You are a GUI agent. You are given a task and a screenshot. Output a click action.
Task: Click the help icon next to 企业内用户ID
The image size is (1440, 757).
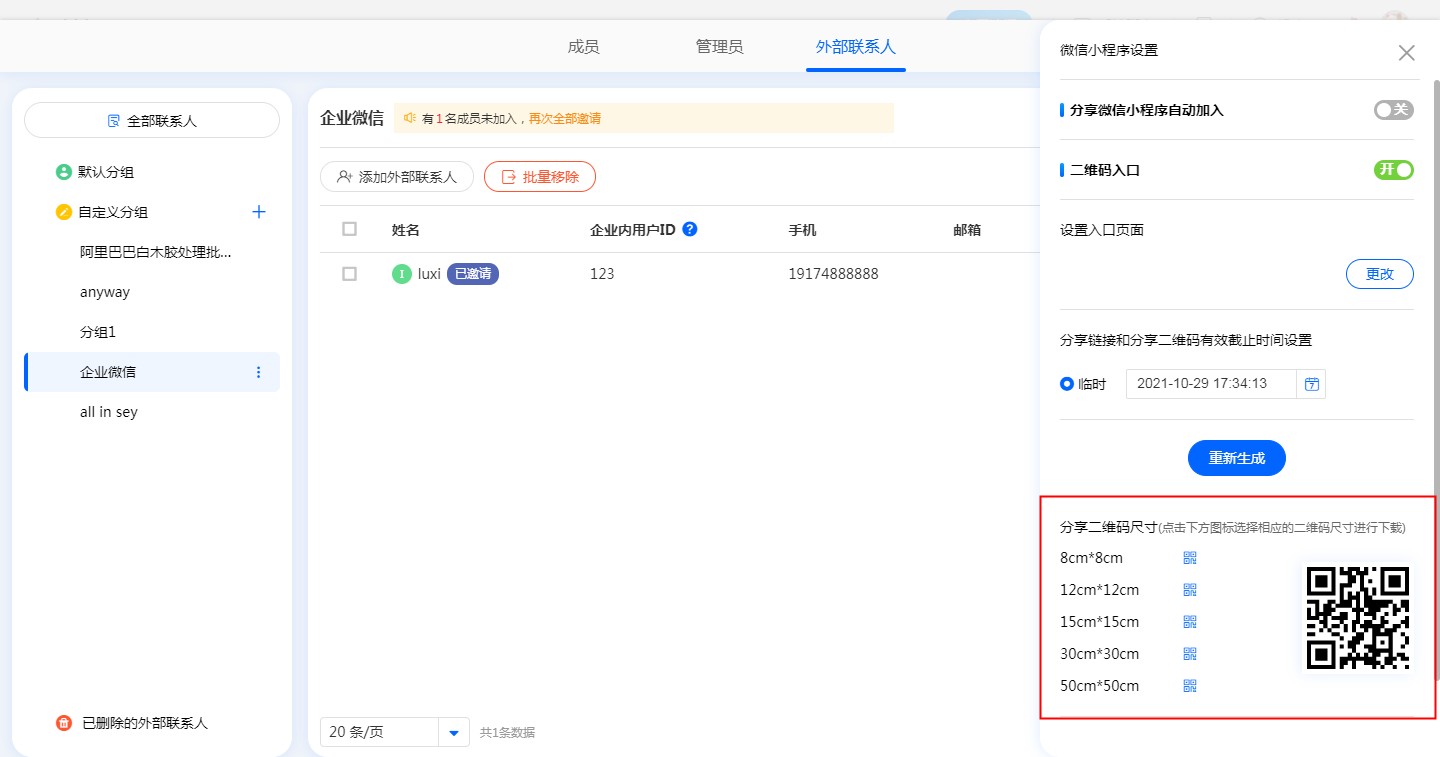coord(689,229)
